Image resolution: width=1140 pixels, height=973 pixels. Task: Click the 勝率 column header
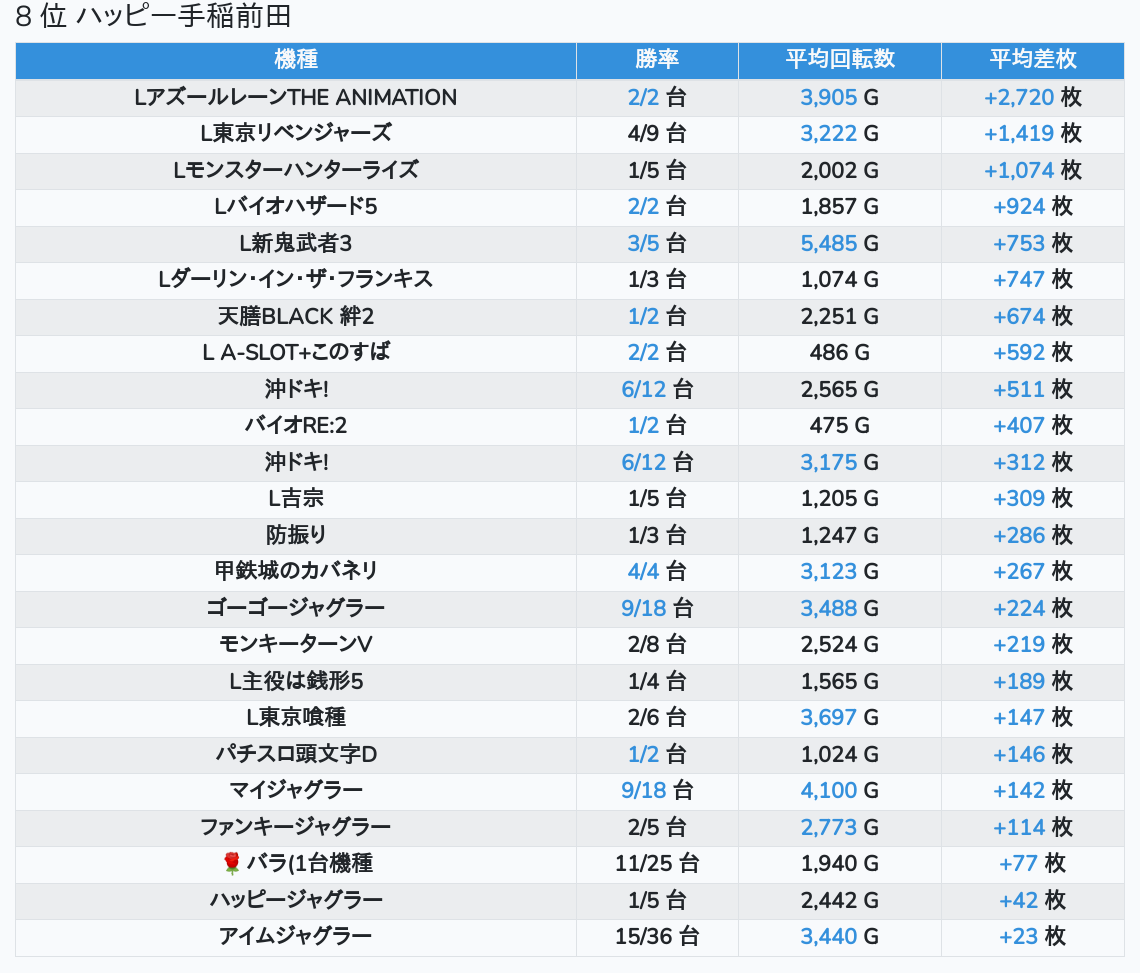(x=657, y=60)
